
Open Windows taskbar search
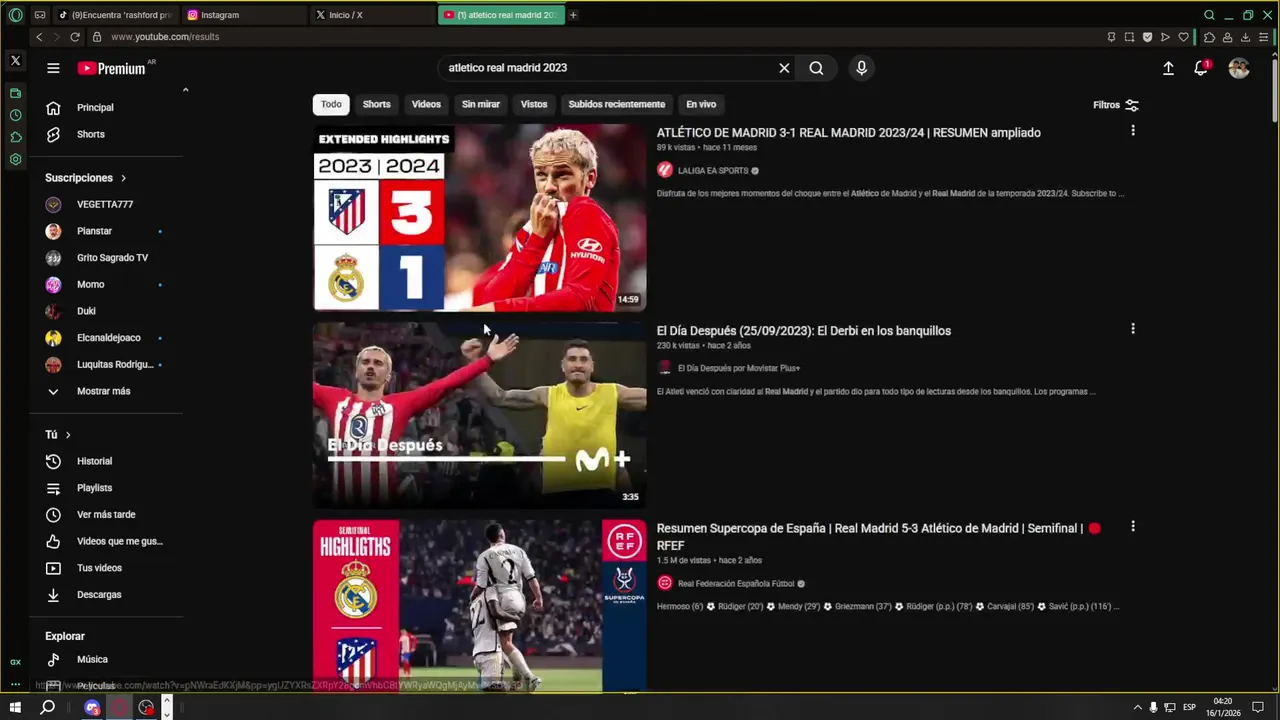[x=47, y=707]
